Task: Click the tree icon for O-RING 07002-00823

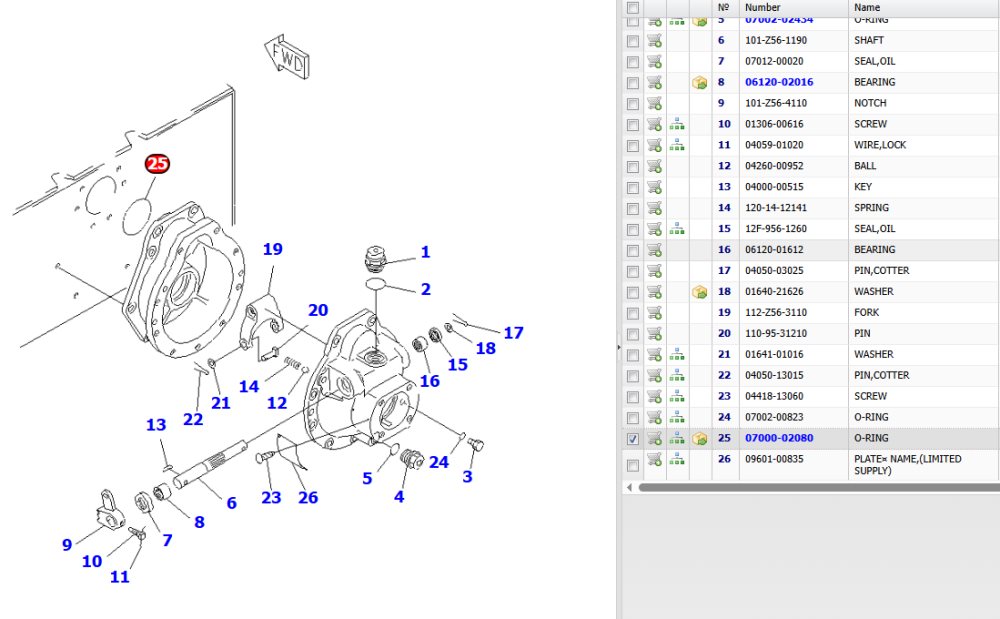Action: tap(677, 418)
